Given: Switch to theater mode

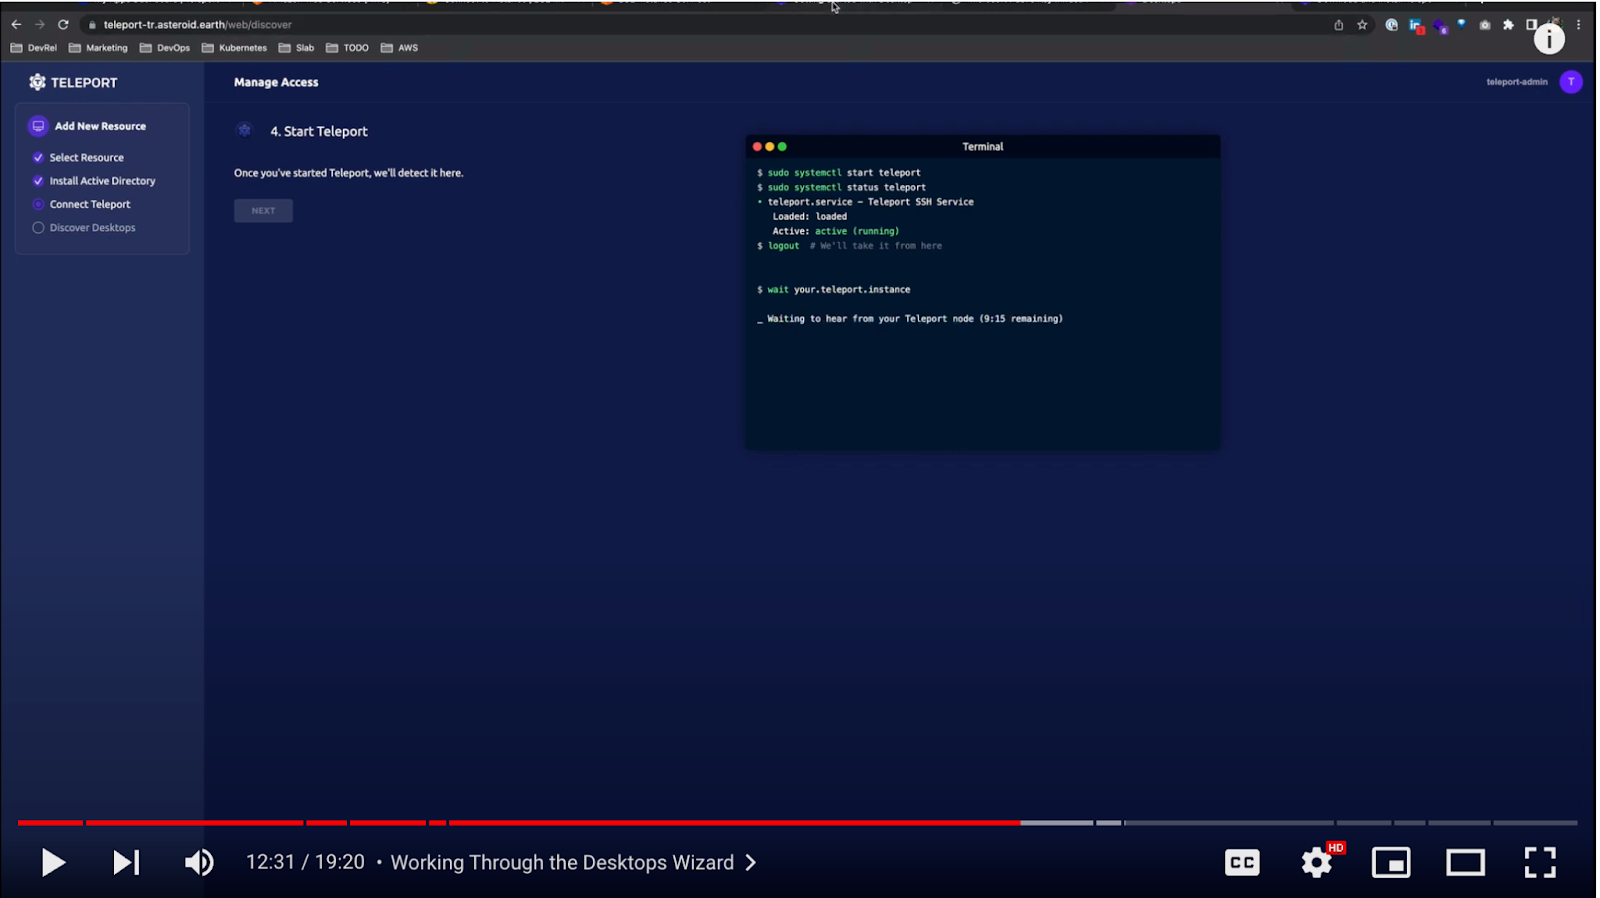Looking at the screenshot, I should tap(1465, 862).
